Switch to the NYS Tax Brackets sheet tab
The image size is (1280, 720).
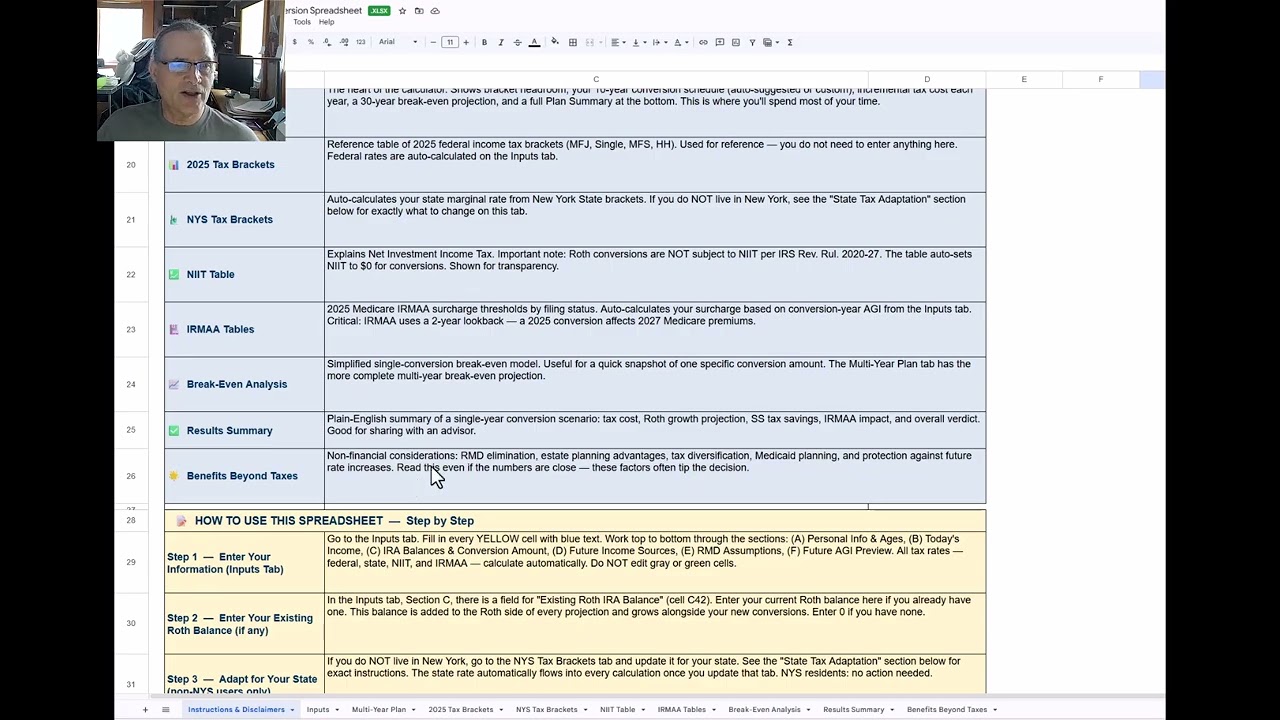coord(547,710)
